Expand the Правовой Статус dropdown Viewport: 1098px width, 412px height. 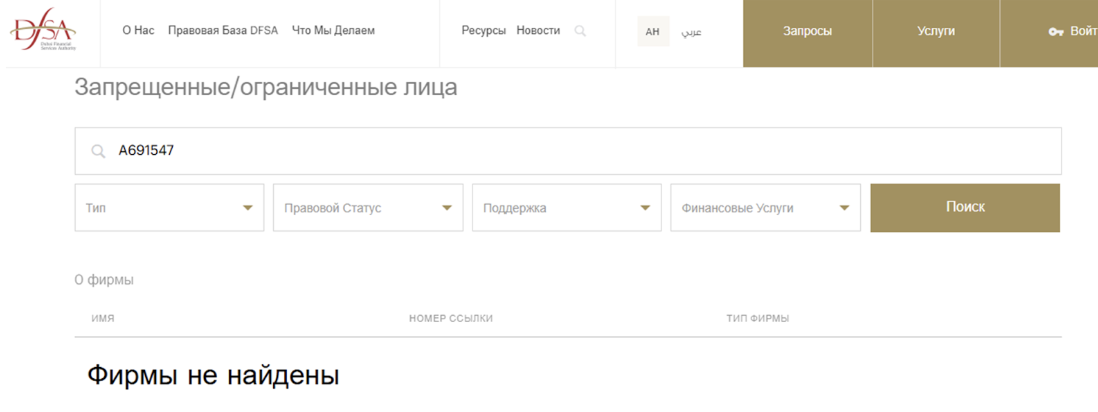(x=368, y=207)
